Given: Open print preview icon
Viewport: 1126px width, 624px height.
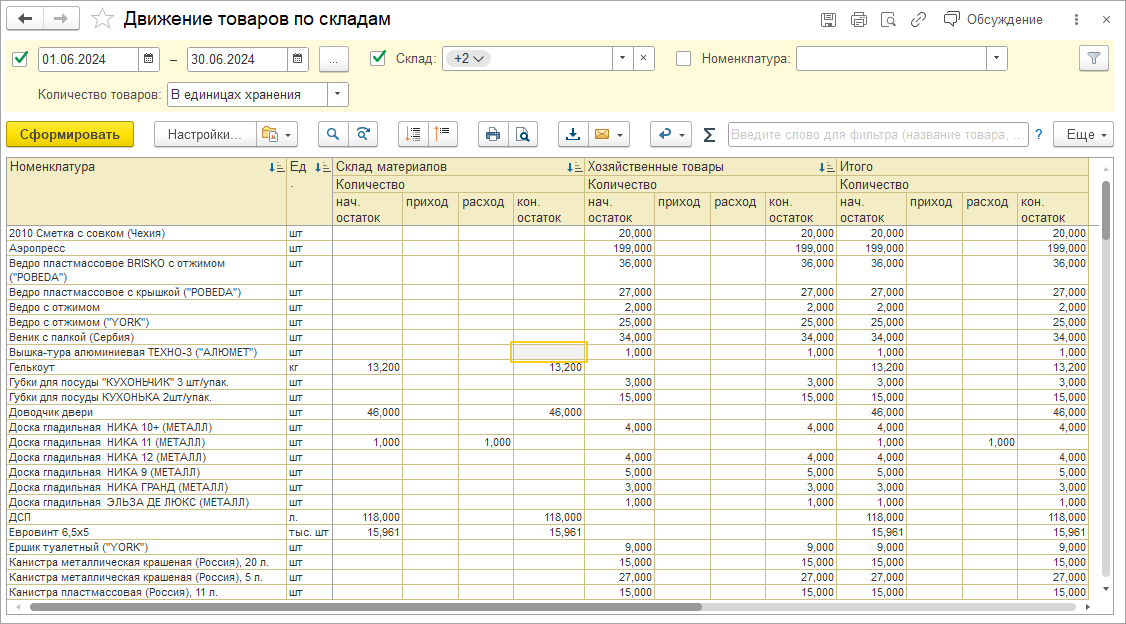Looking at the screenshot, I should click(x=522, y=134).
